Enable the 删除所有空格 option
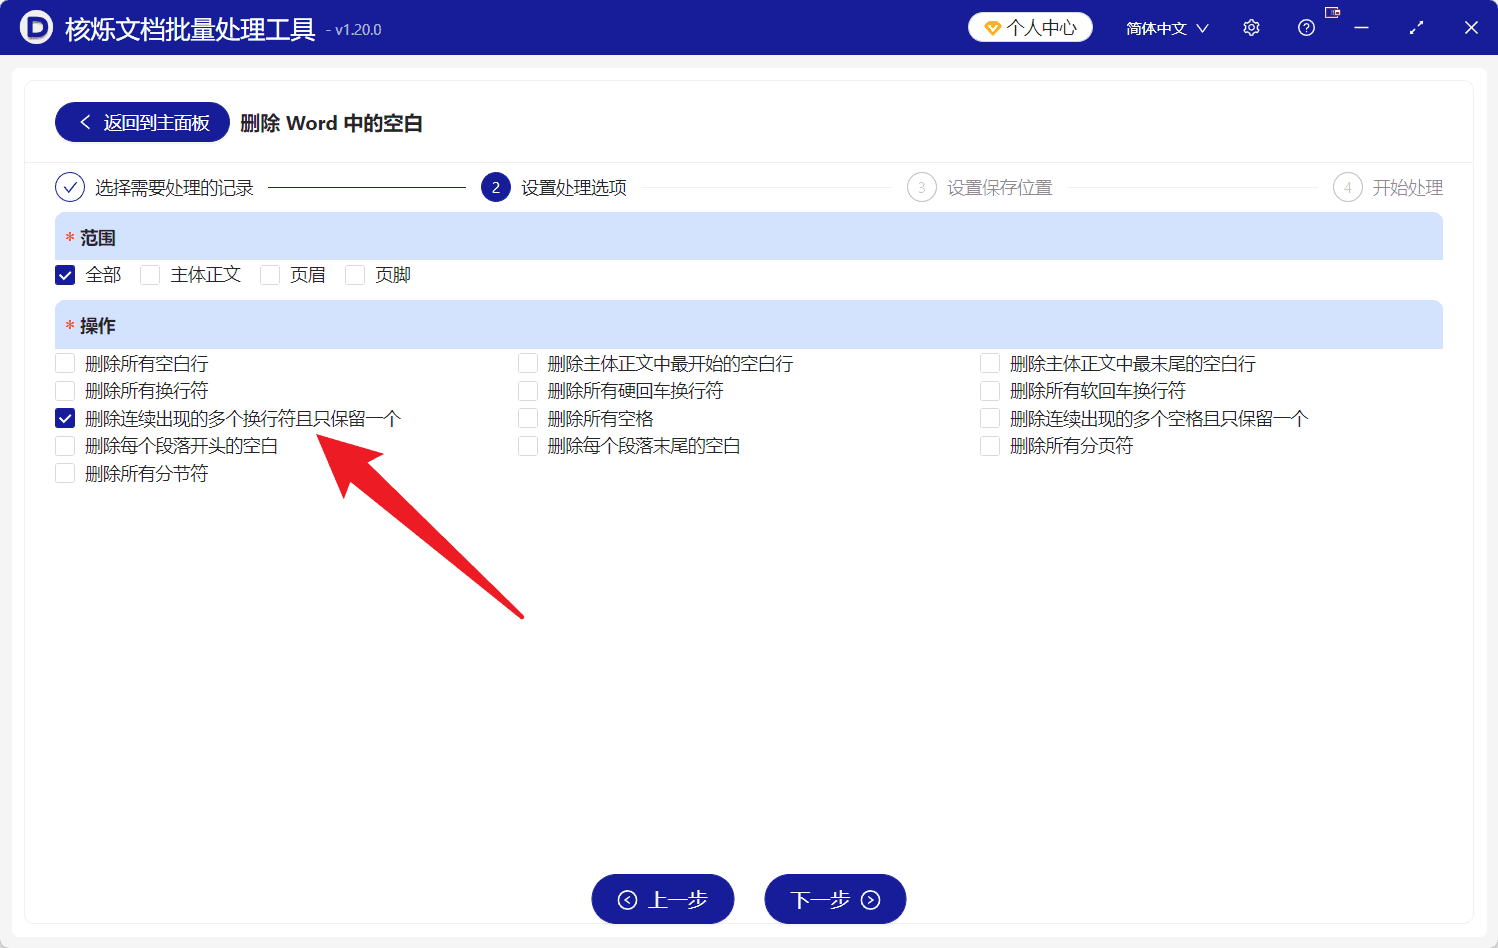1498x948 pixels. 527,418
